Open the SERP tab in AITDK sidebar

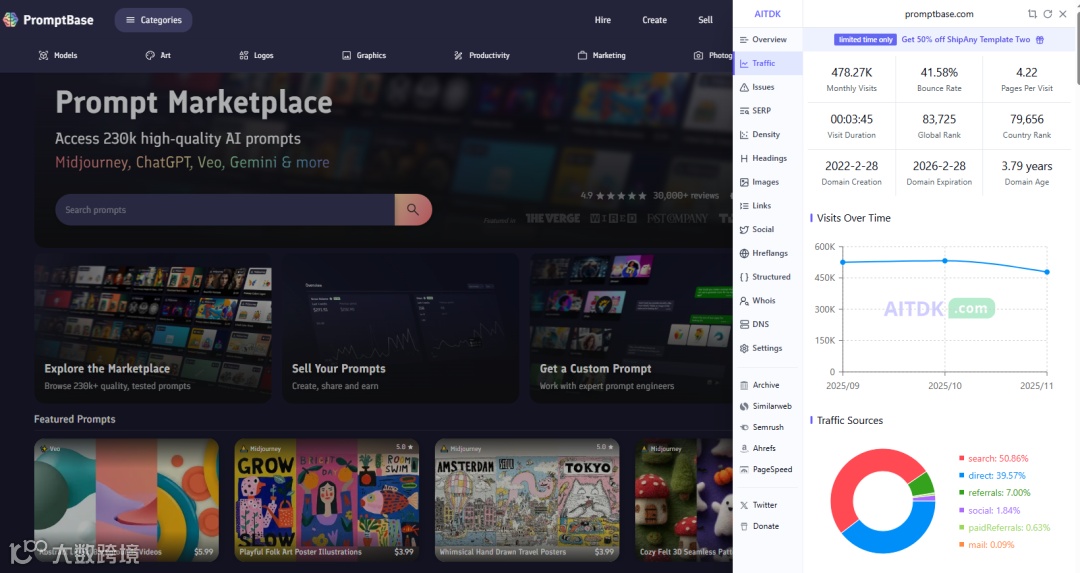(x=768, y=110)
